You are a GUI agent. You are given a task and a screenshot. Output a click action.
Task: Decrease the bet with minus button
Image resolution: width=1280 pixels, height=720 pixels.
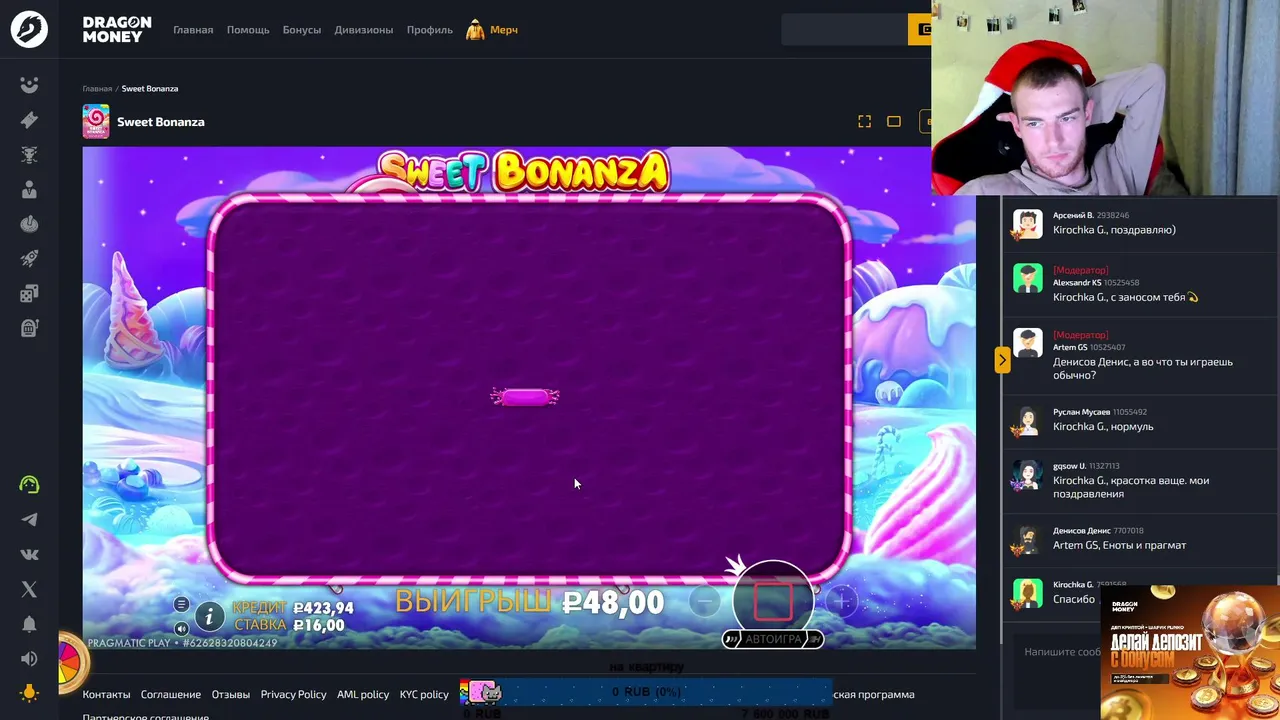(x=705, y=601)
